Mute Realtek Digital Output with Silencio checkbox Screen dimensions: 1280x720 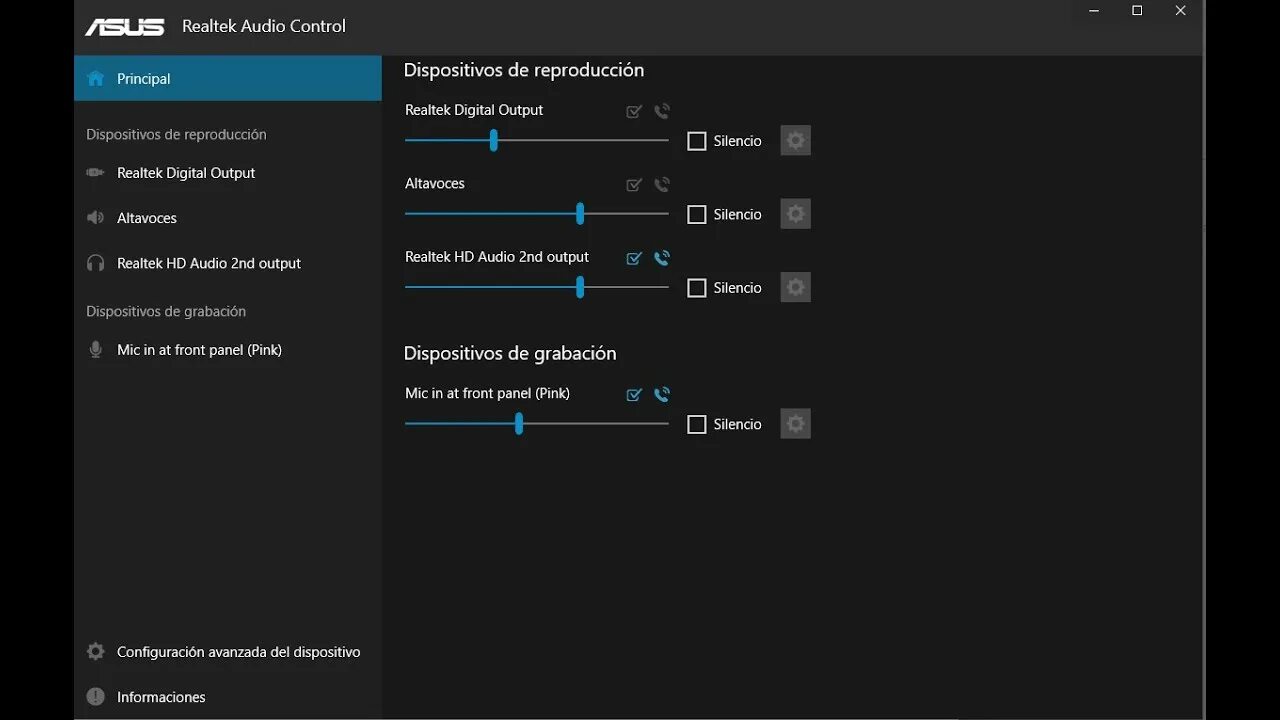[x=697, y=141]
